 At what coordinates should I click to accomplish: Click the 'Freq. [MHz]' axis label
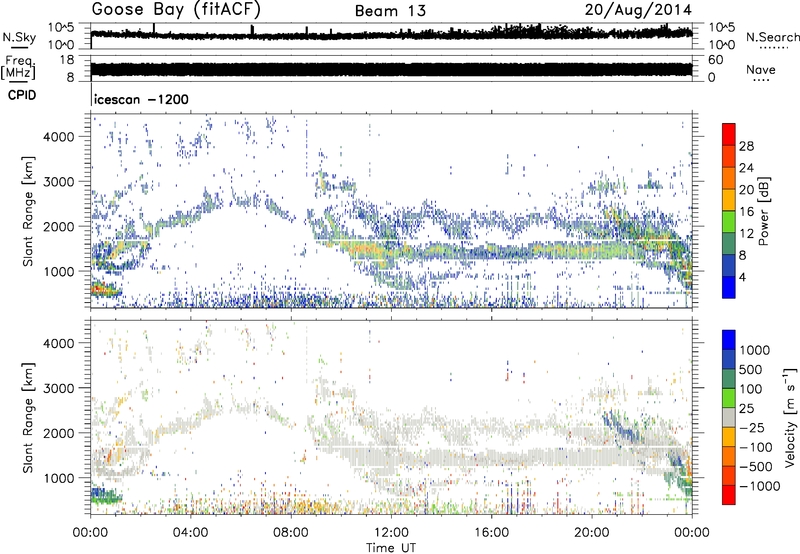pyautogui.click(x=18, y=68)
